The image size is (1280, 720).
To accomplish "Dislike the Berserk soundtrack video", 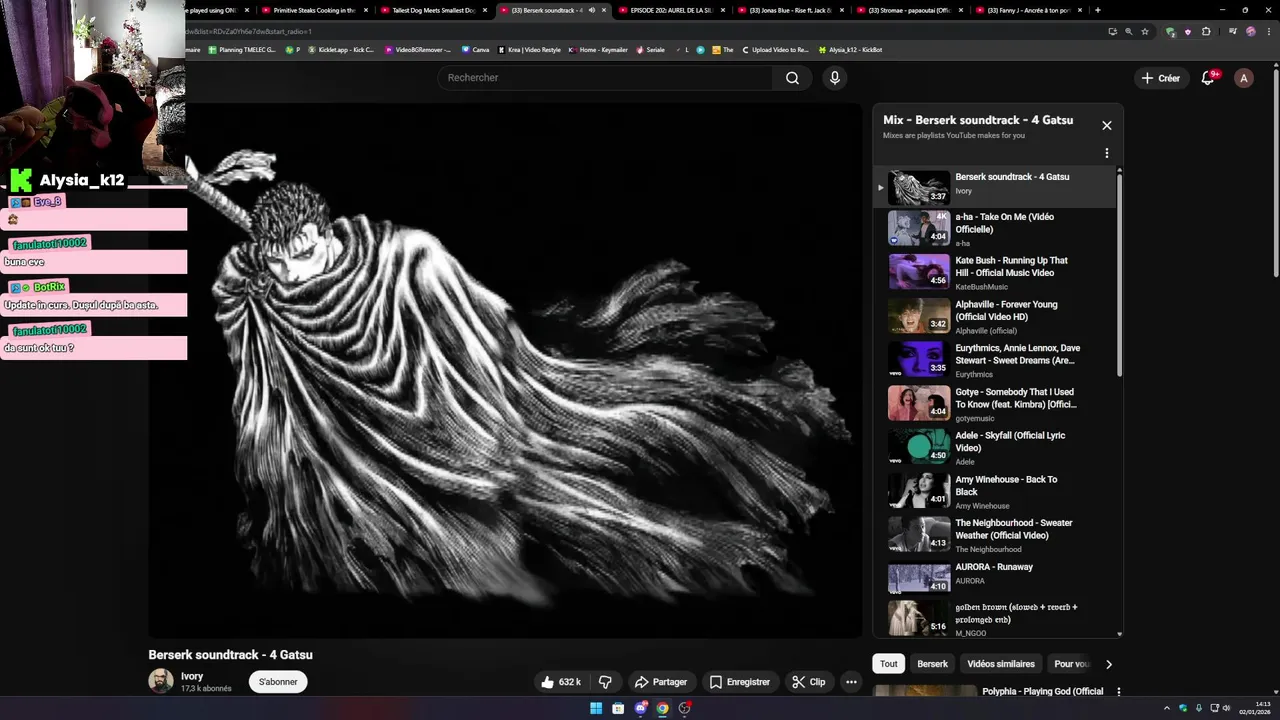I will (x=605, y=682).
